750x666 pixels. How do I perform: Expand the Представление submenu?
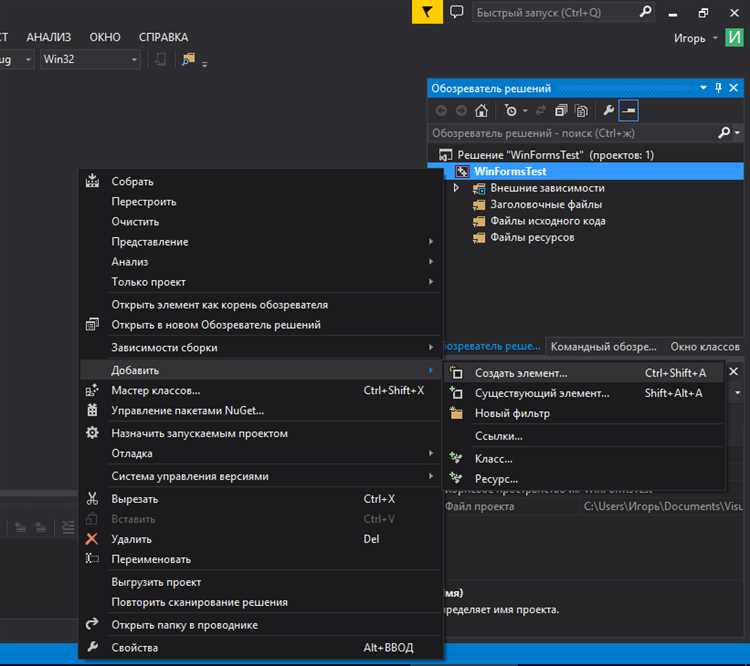point(261,242)
